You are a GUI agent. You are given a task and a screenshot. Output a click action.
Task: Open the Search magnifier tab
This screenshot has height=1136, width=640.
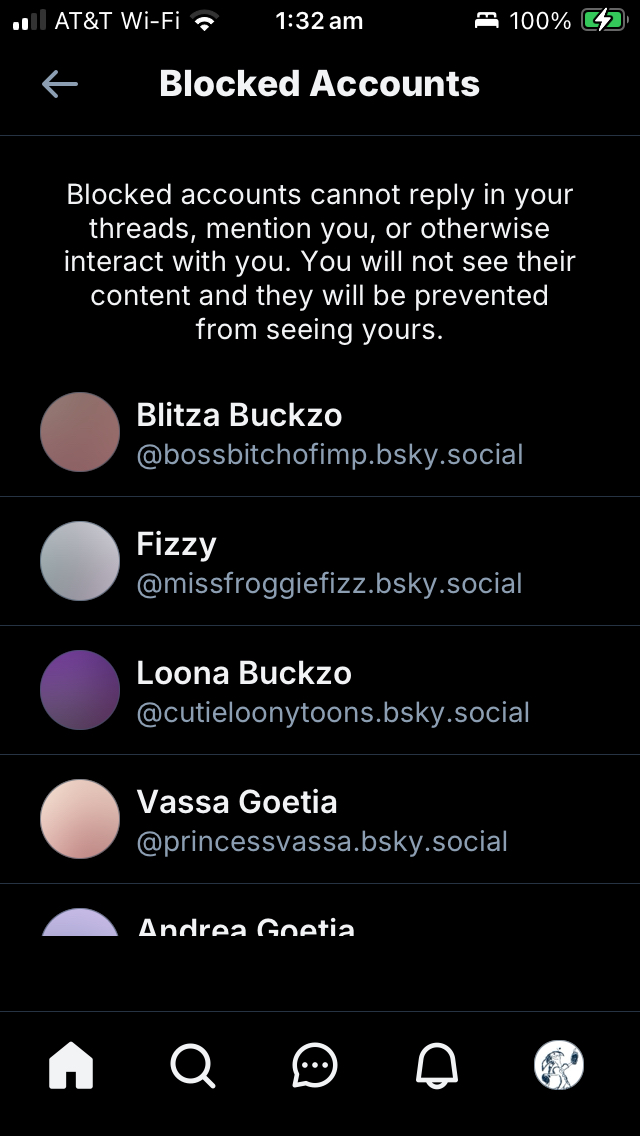(x=192, y=1066)
